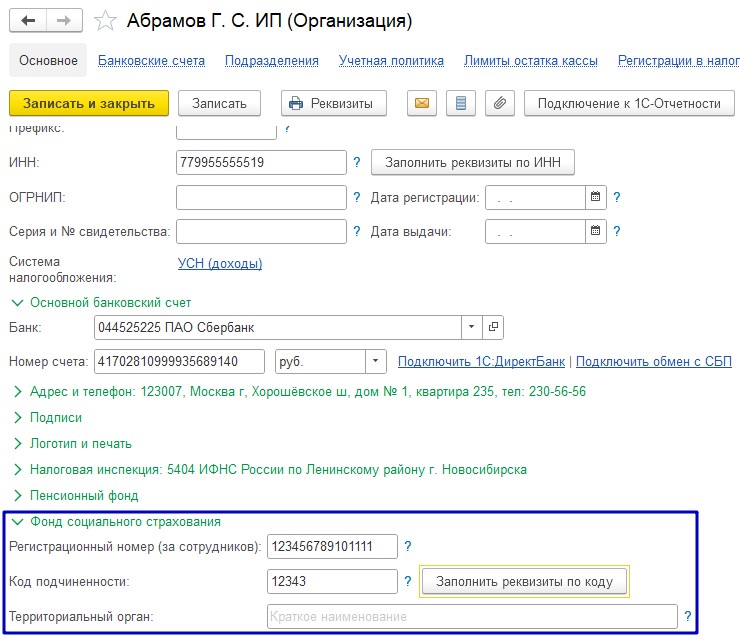Add to favorites with the star icon
Screen dimensions: 740x643
coord(105,21)
